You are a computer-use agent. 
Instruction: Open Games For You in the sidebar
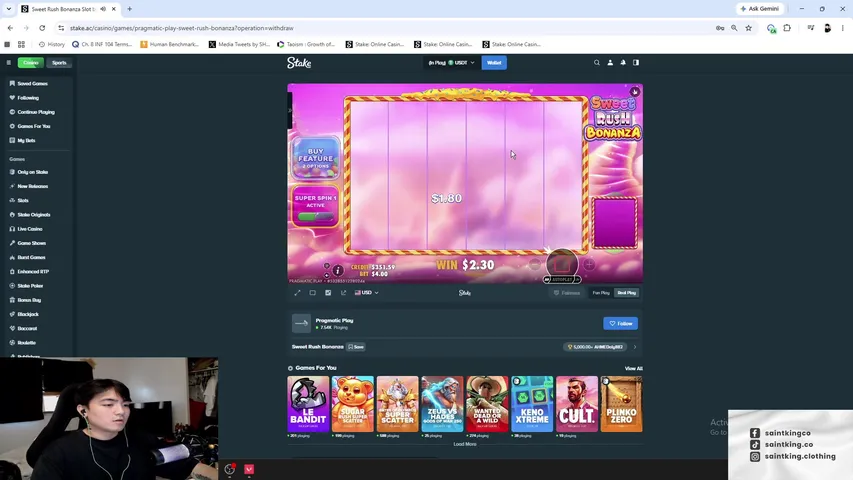pos(34,126)
